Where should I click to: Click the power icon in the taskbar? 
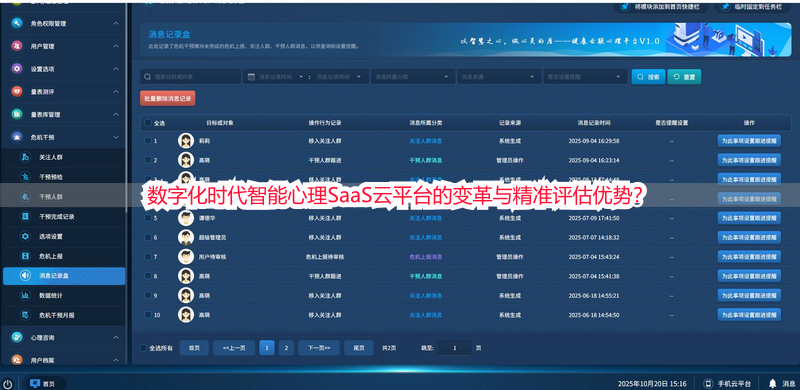[x=8, y=383]
